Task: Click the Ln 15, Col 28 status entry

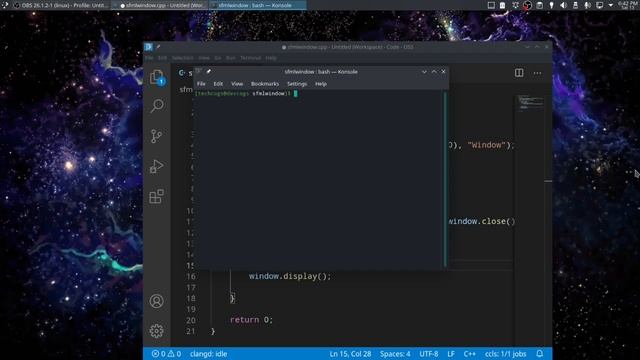Action: pyautogui.click(x=350, y=354)
